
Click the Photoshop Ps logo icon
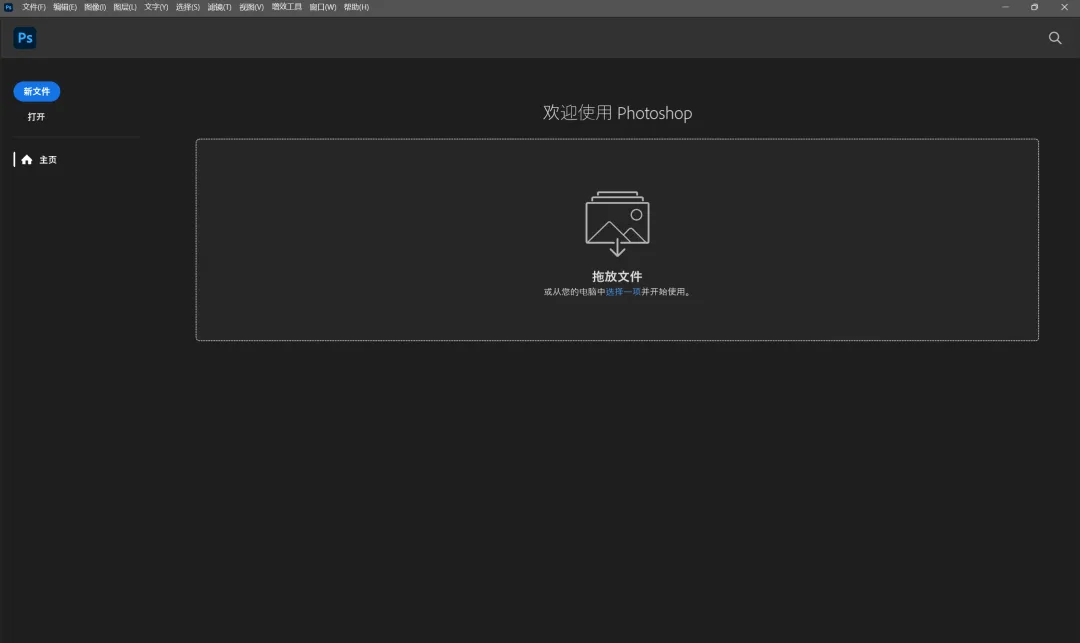pyautogui.click(x=25, y=38)
